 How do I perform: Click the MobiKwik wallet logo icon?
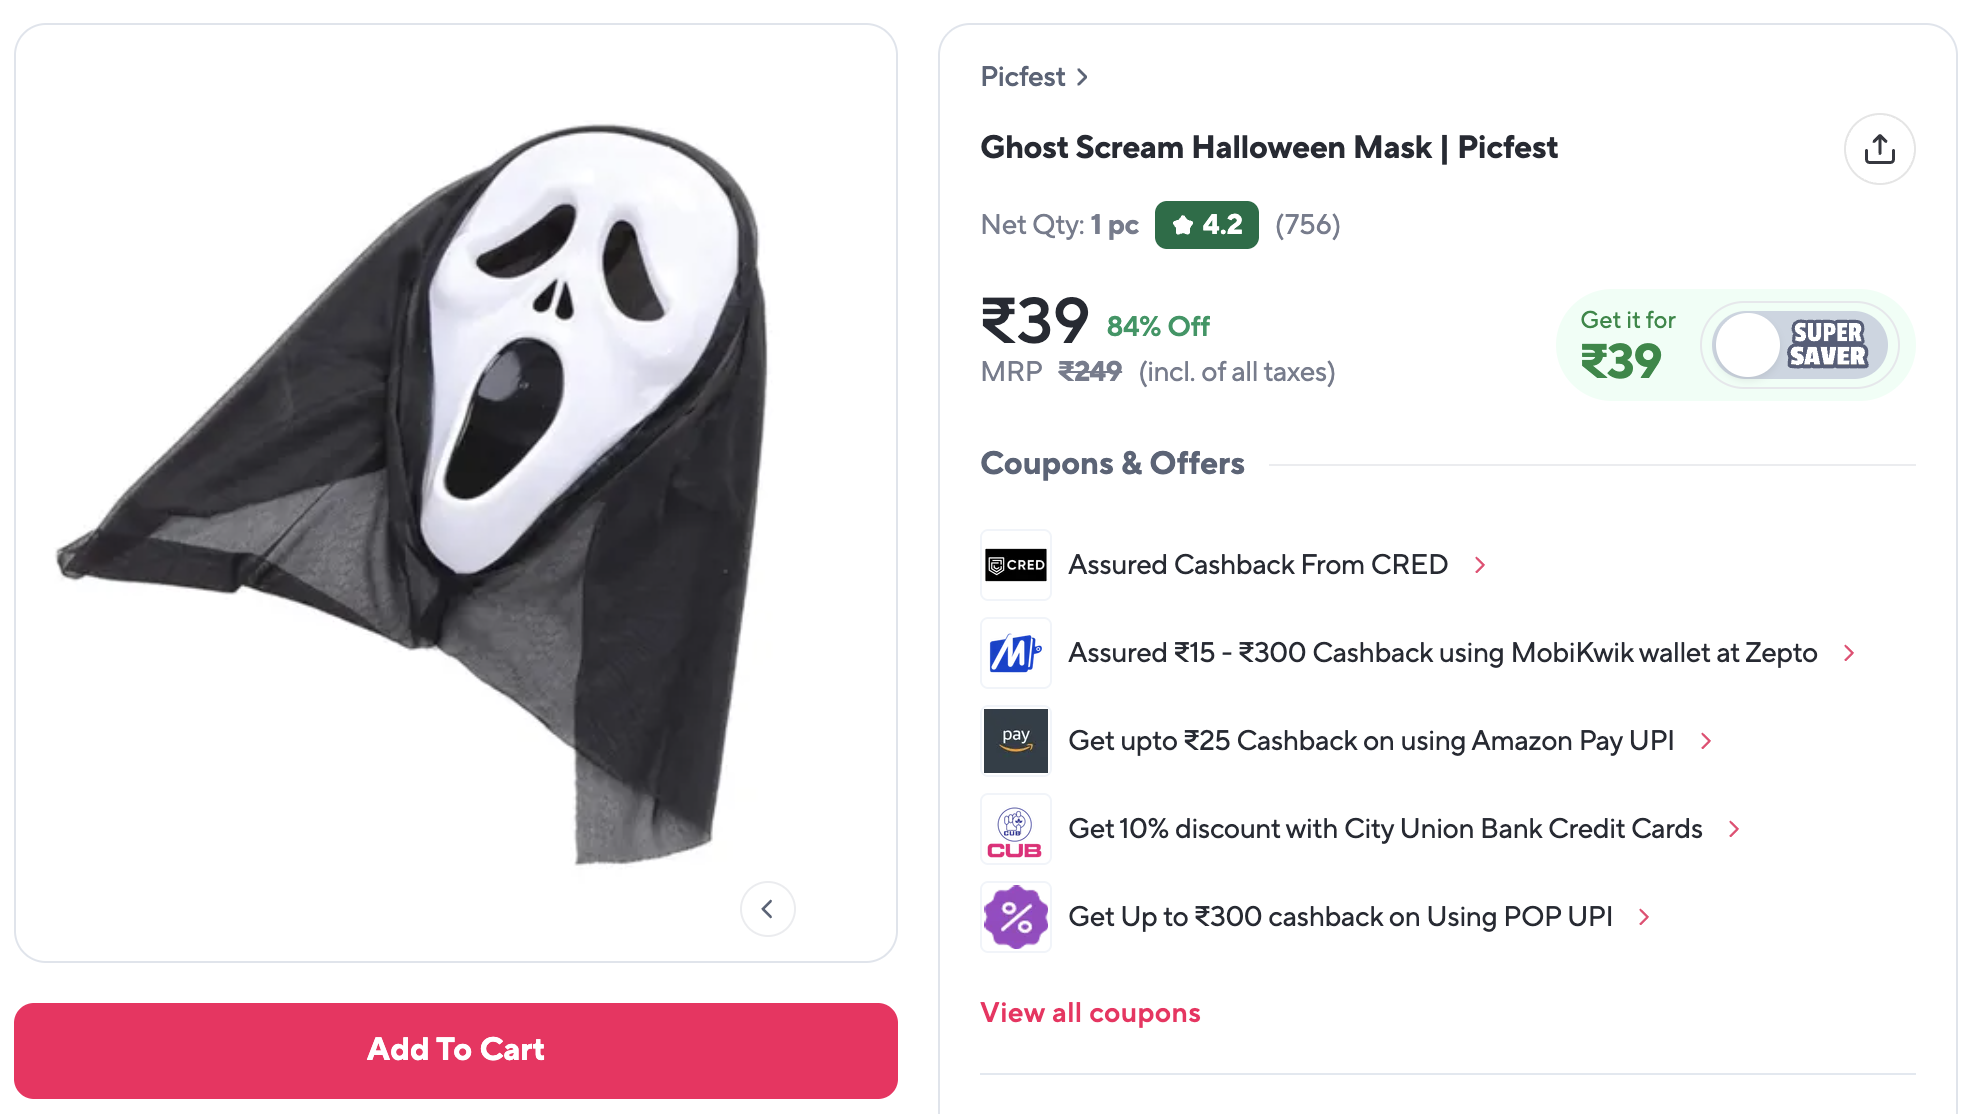1015,653
